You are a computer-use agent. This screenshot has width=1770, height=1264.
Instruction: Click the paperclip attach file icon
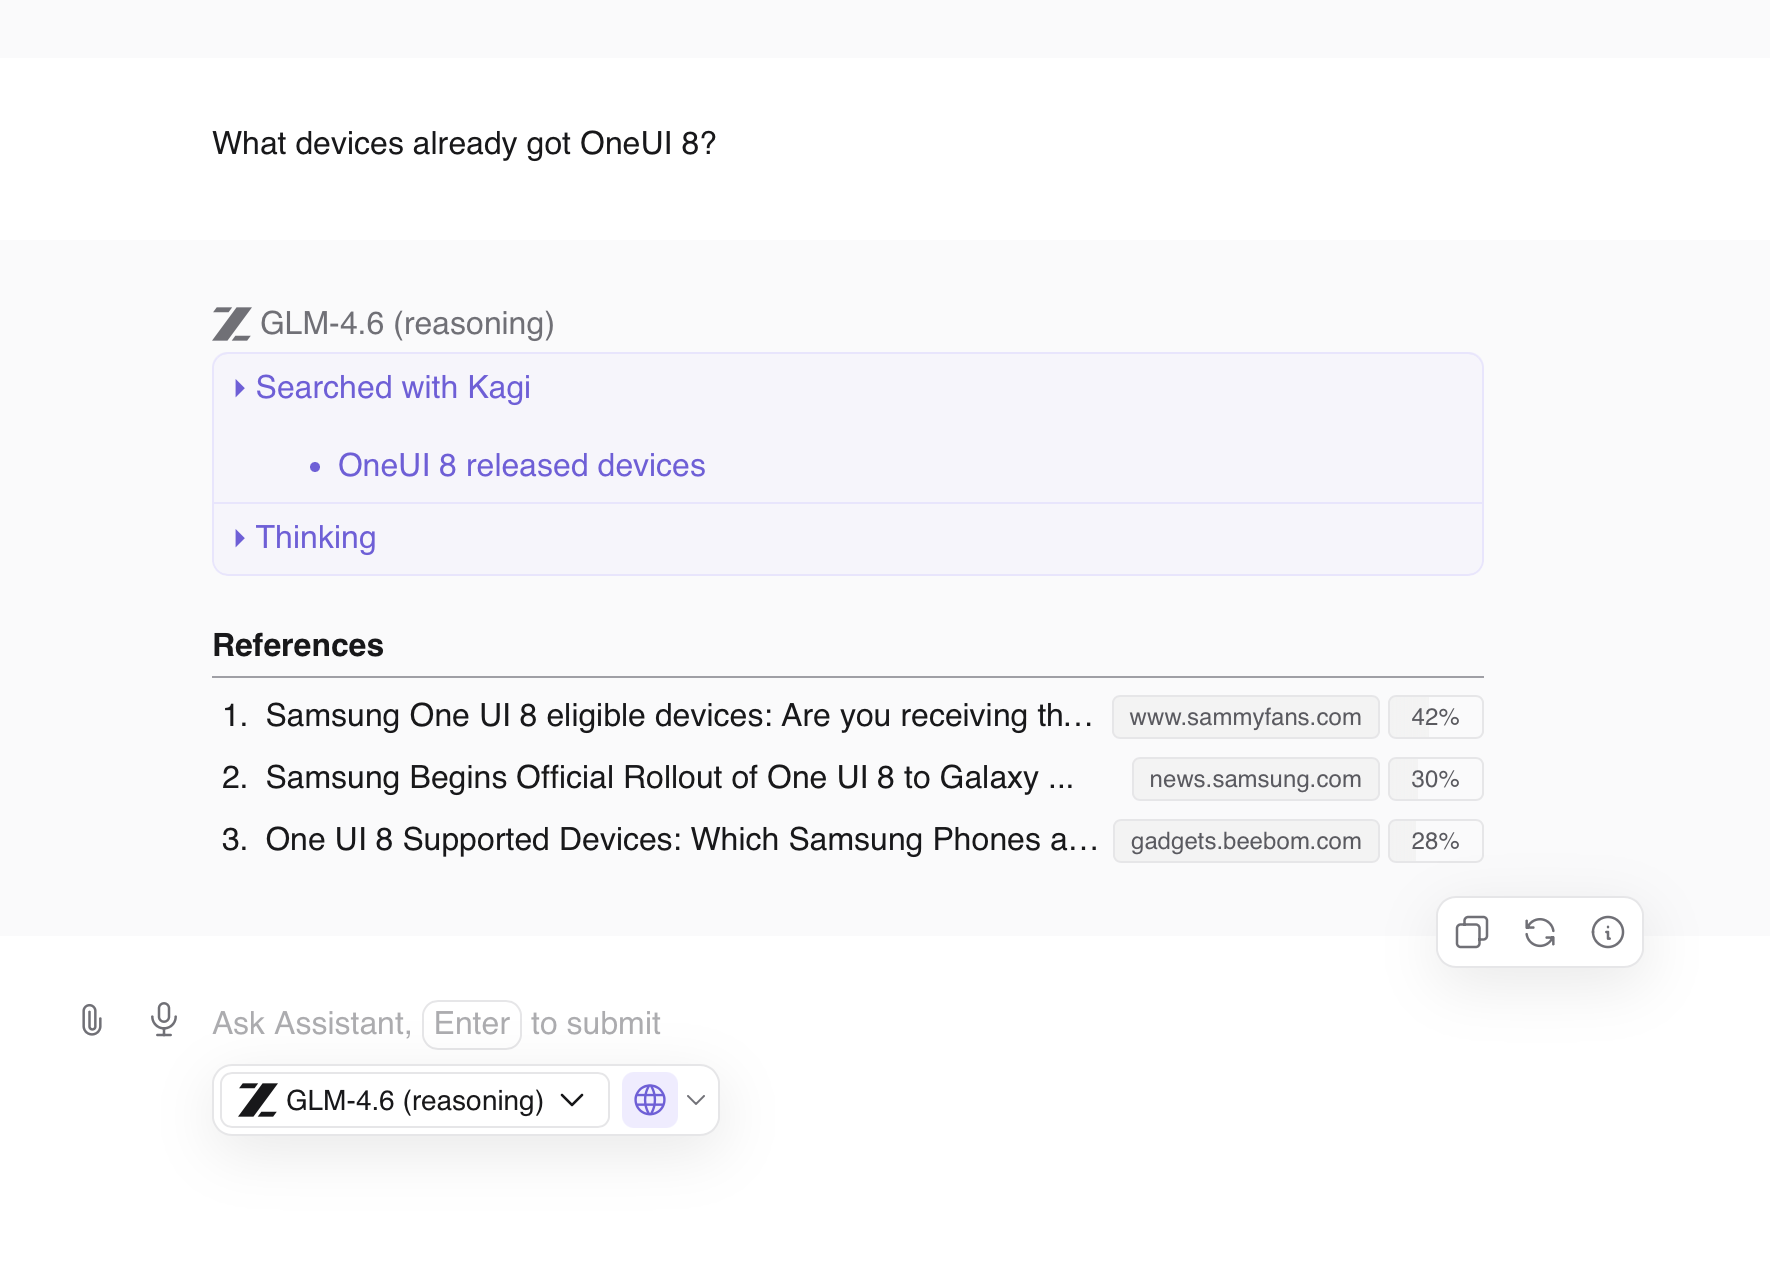pos(92,1020)
